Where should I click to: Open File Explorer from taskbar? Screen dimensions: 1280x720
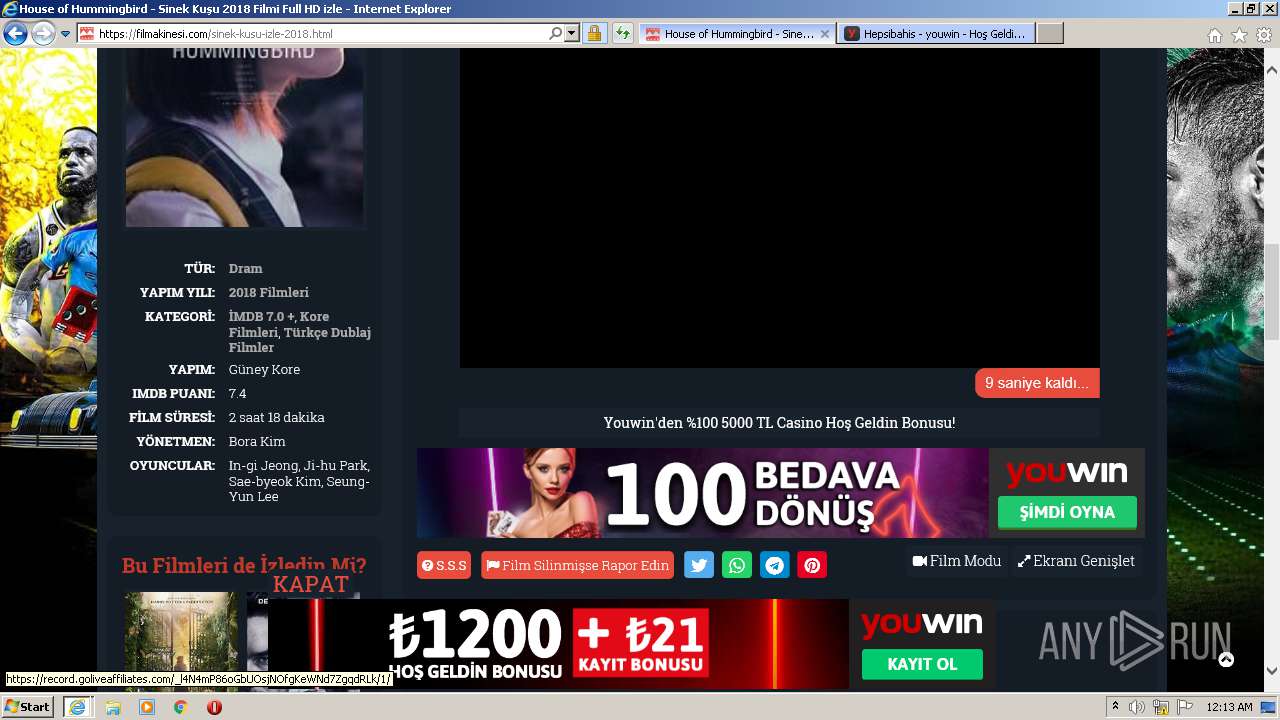click(113, 707)
